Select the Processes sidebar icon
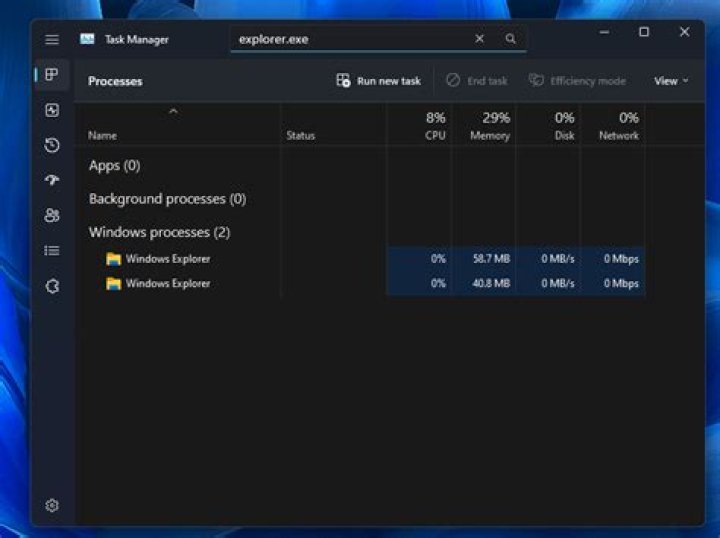This screenshot has height=538, width=720. click(52, 74)
